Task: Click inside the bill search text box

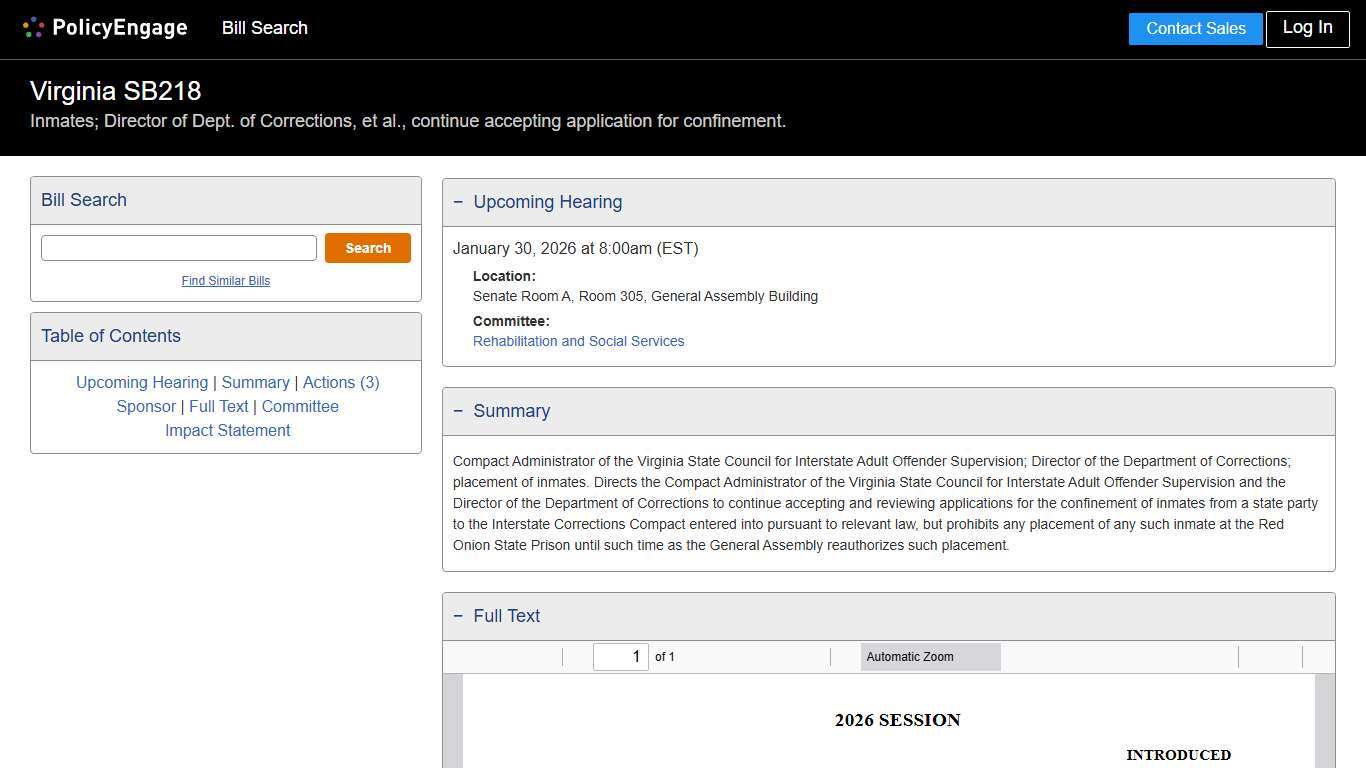Action: [x=178, y=247]
